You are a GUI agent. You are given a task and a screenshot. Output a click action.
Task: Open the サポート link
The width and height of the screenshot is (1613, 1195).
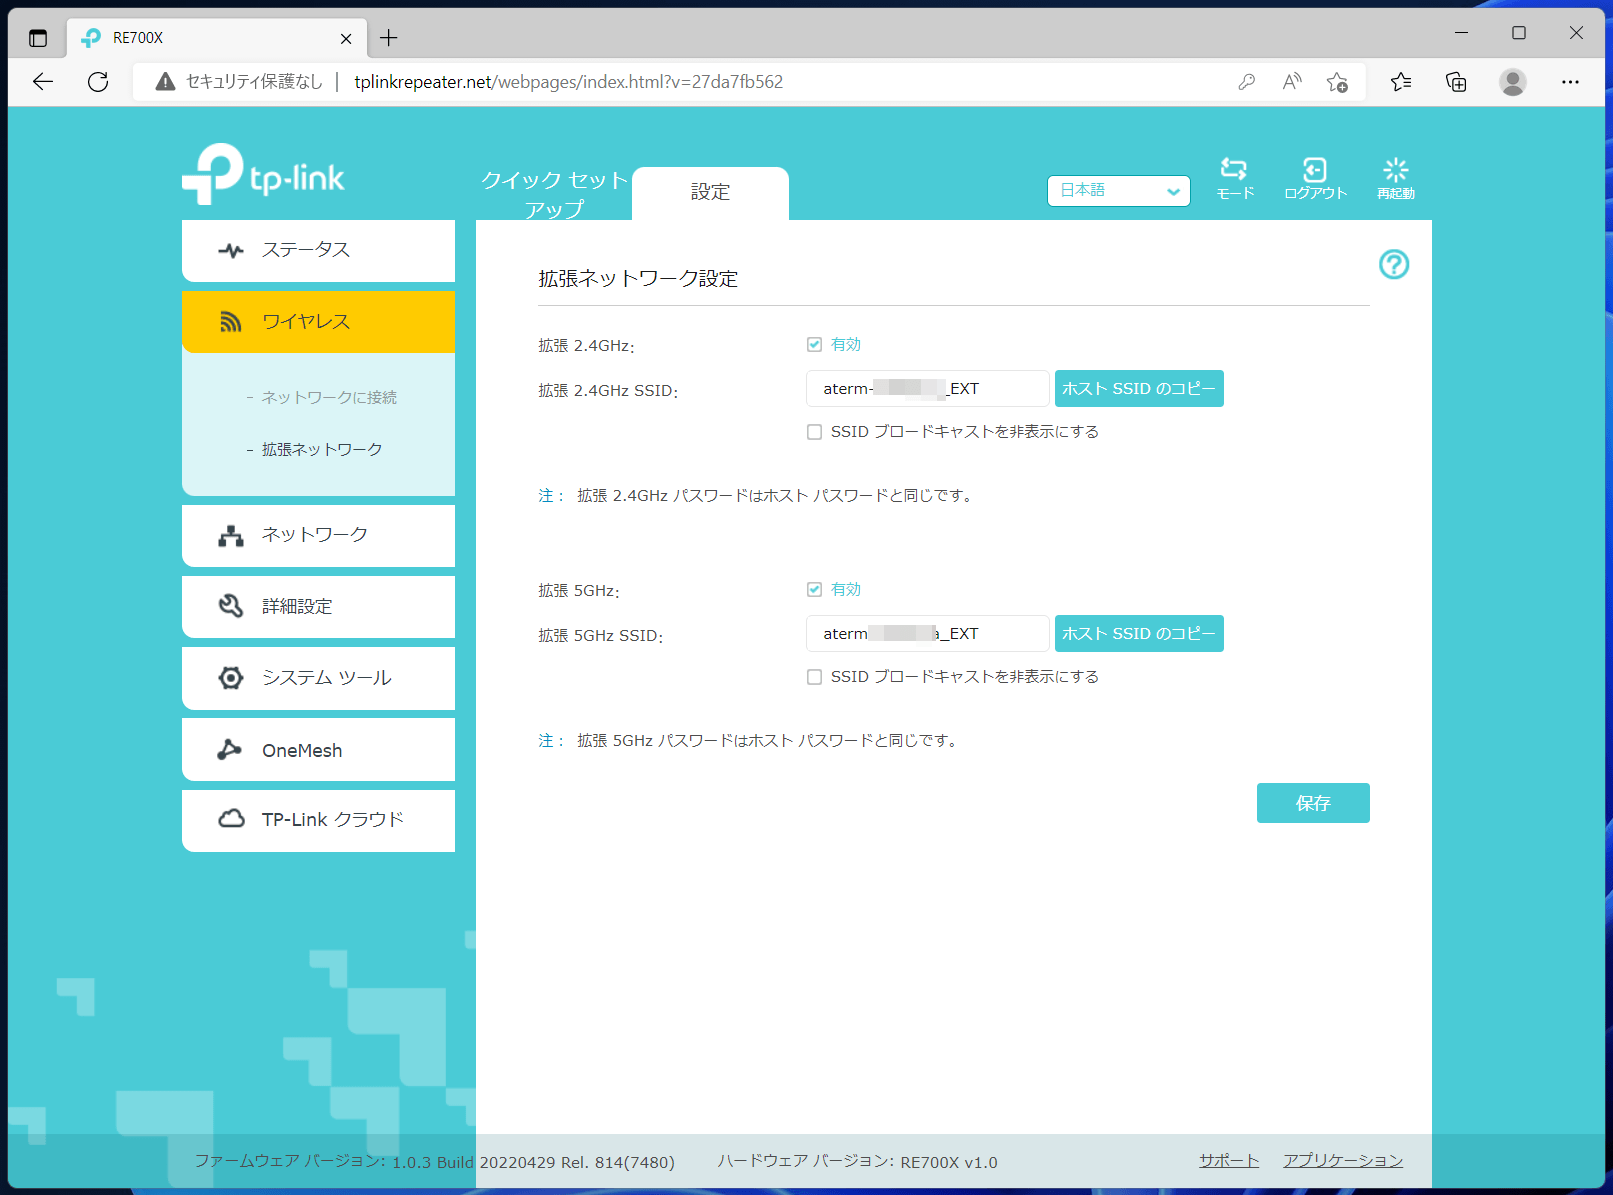click(x=1229, y=1161)
